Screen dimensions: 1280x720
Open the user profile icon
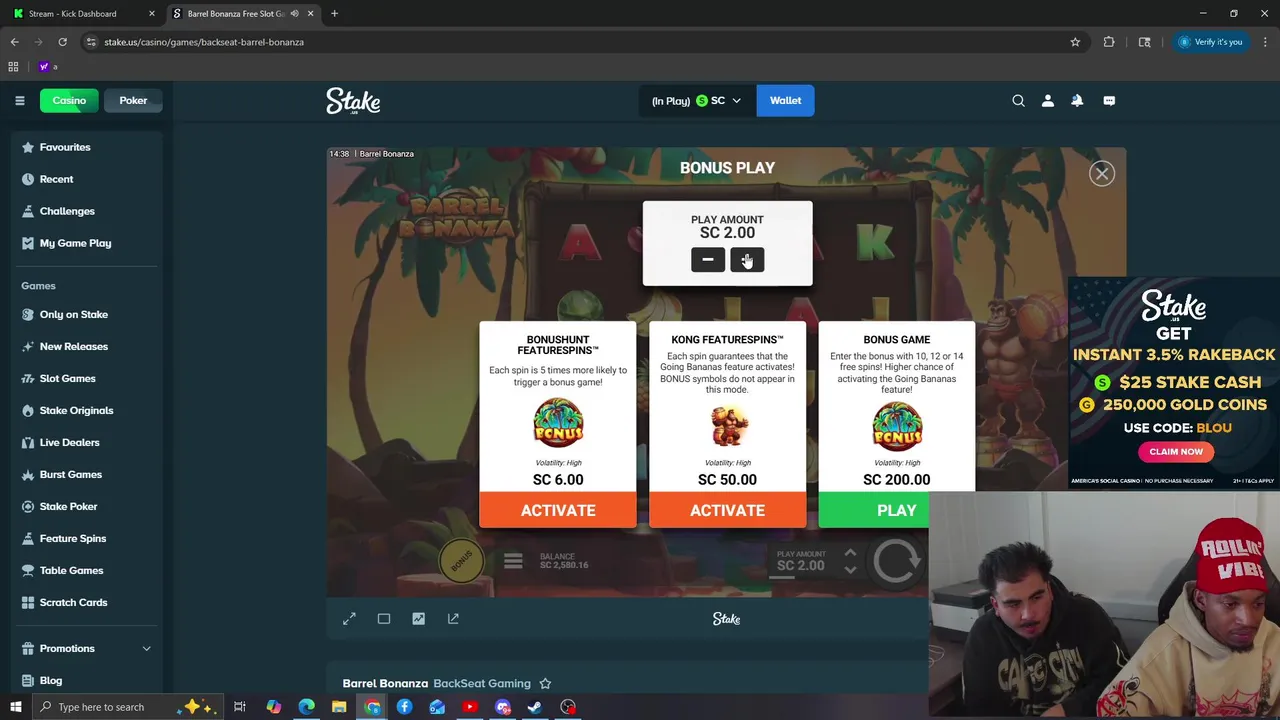click(x=1048, y=100)
